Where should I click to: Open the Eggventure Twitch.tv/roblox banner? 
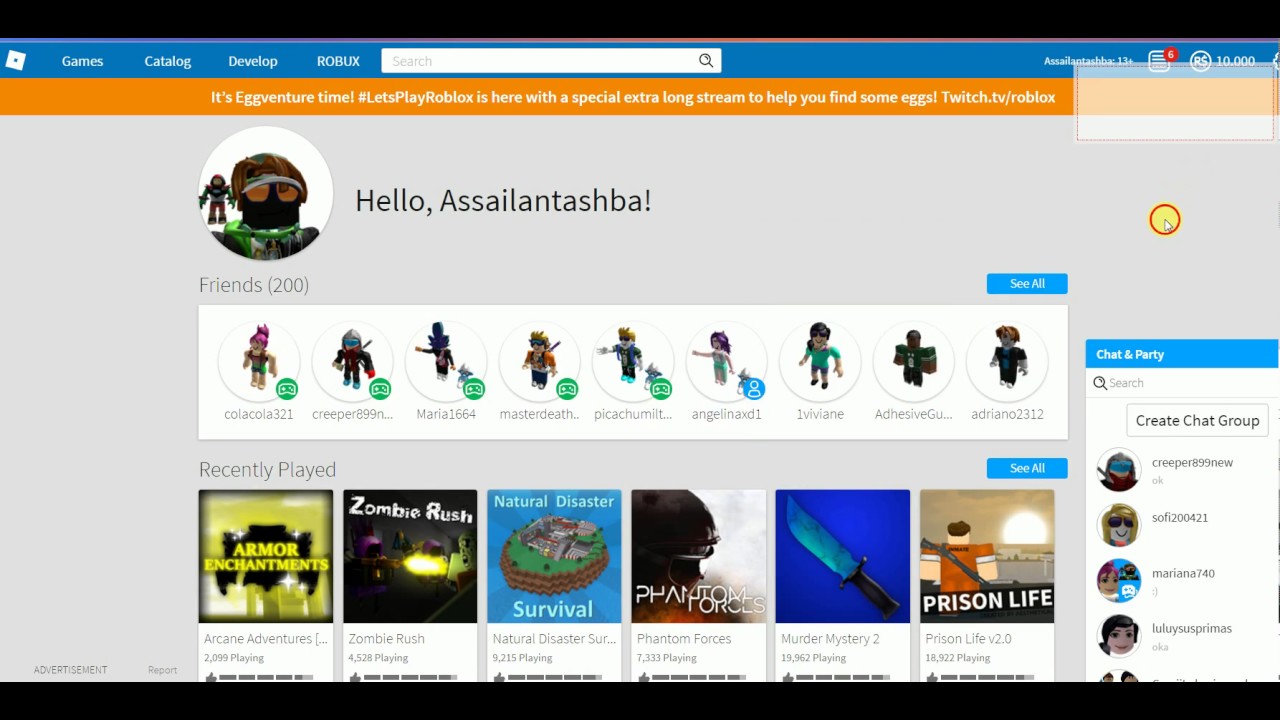coord(633,97)
